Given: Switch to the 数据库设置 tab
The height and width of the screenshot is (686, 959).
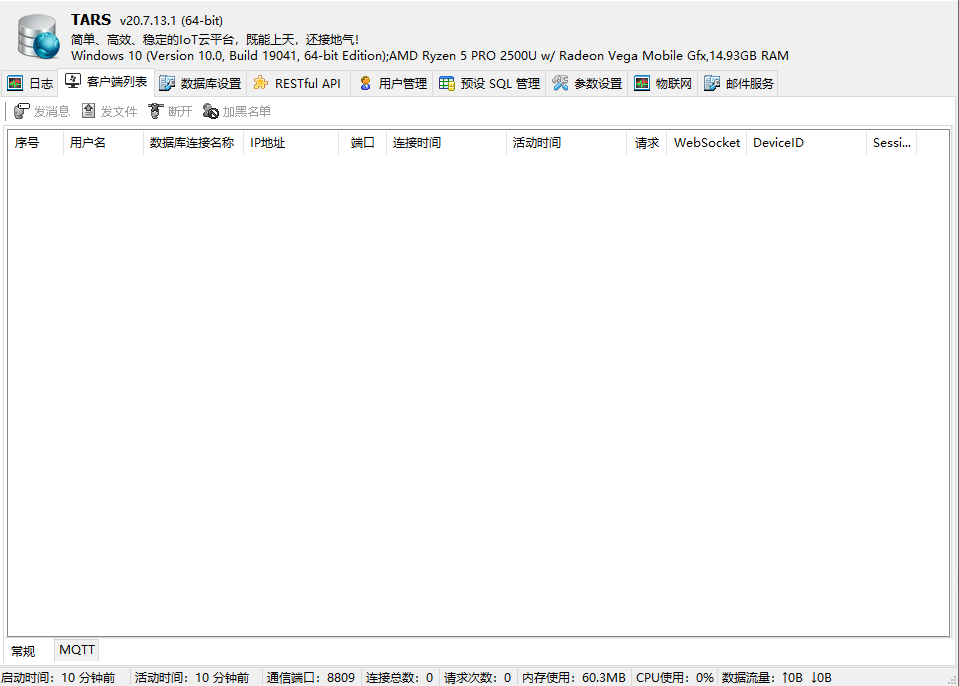Looking at the screenshot, I should [x=201, y=83].
